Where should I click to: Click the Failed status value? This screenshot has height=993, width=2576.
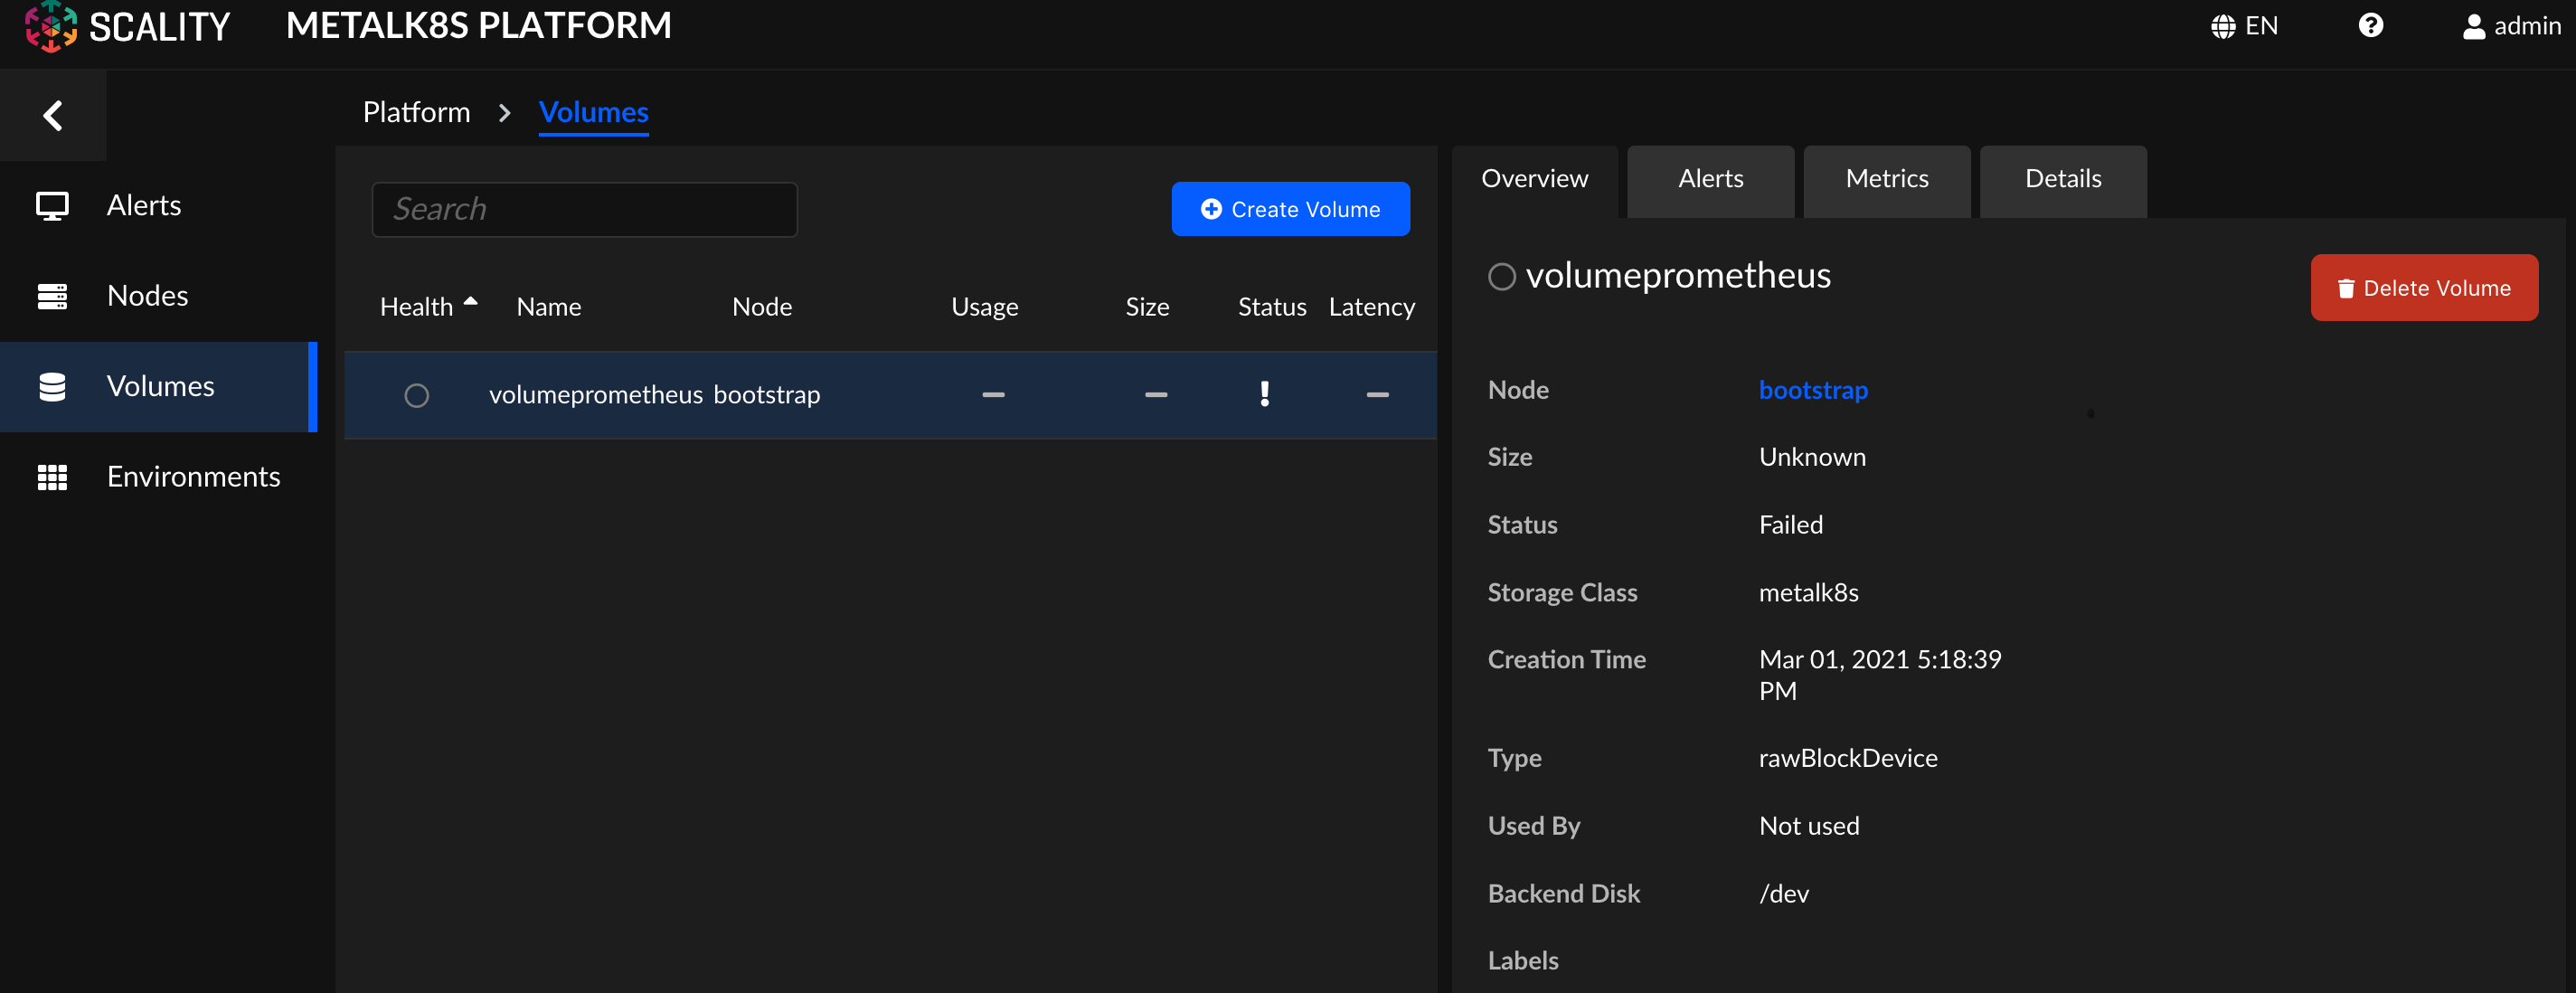1790,525
